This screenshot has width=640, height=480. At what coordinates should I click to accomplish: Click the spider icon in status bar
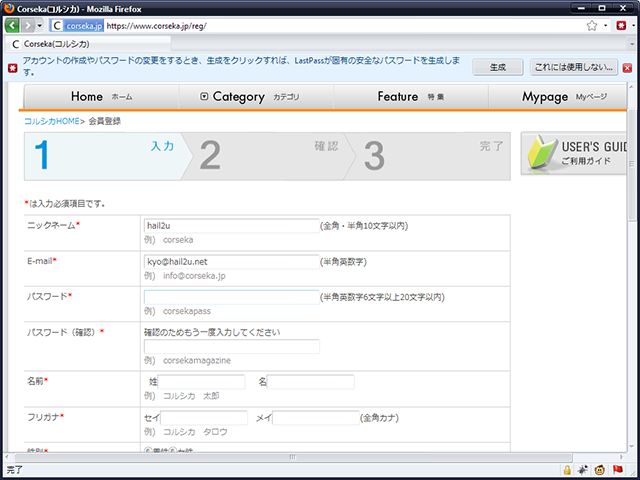pos(583,469)
